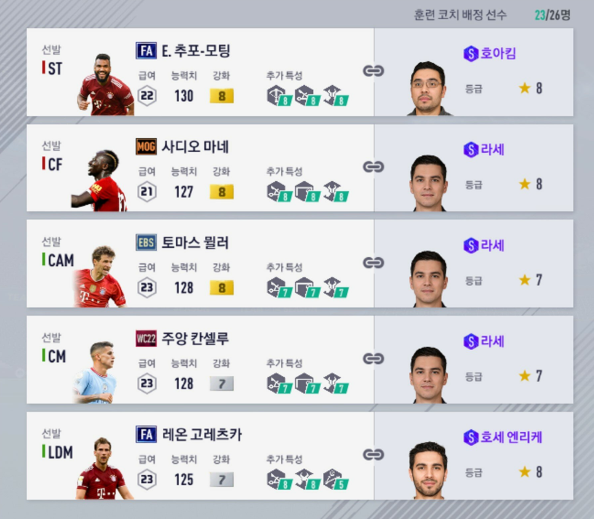Image resolution: width=594 pixels, height=519 pixels.
Task: Click the level 5 trait icon of 레온 고레츠카
Action: pos(336,480)
